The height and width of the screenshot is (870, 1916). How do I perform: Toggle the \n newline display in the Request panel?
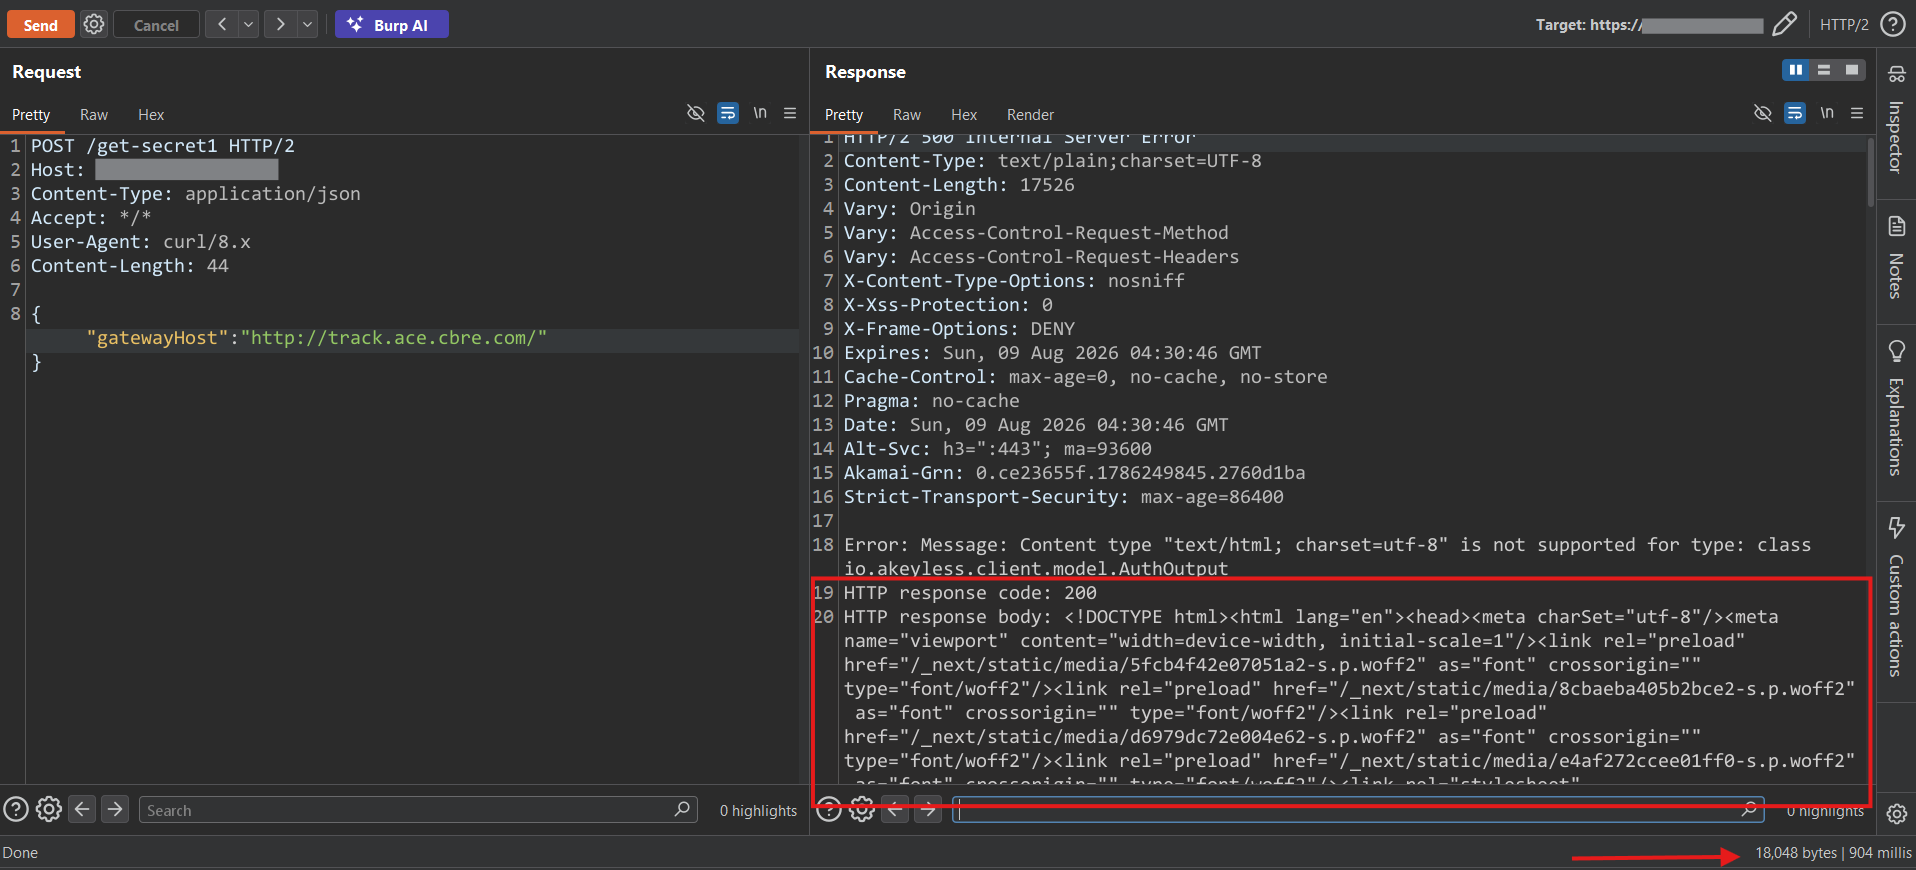tap(760, 113)
